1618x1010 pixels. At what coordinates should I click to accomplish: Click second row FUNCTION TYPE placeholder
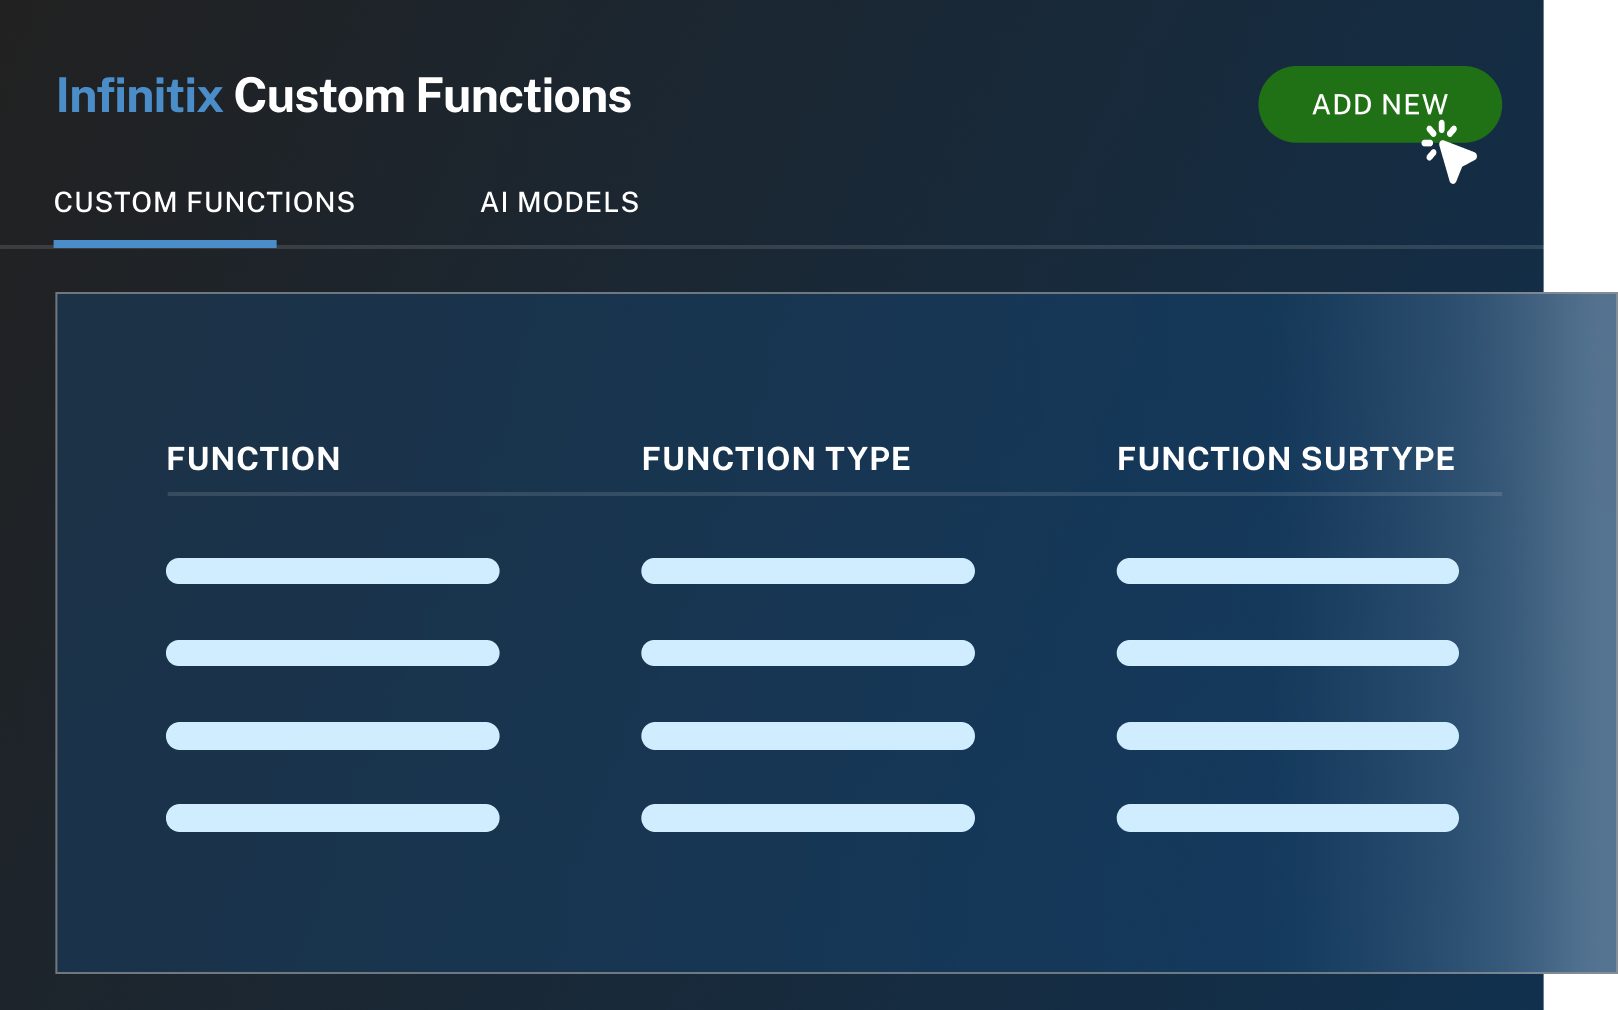(808, 653)
